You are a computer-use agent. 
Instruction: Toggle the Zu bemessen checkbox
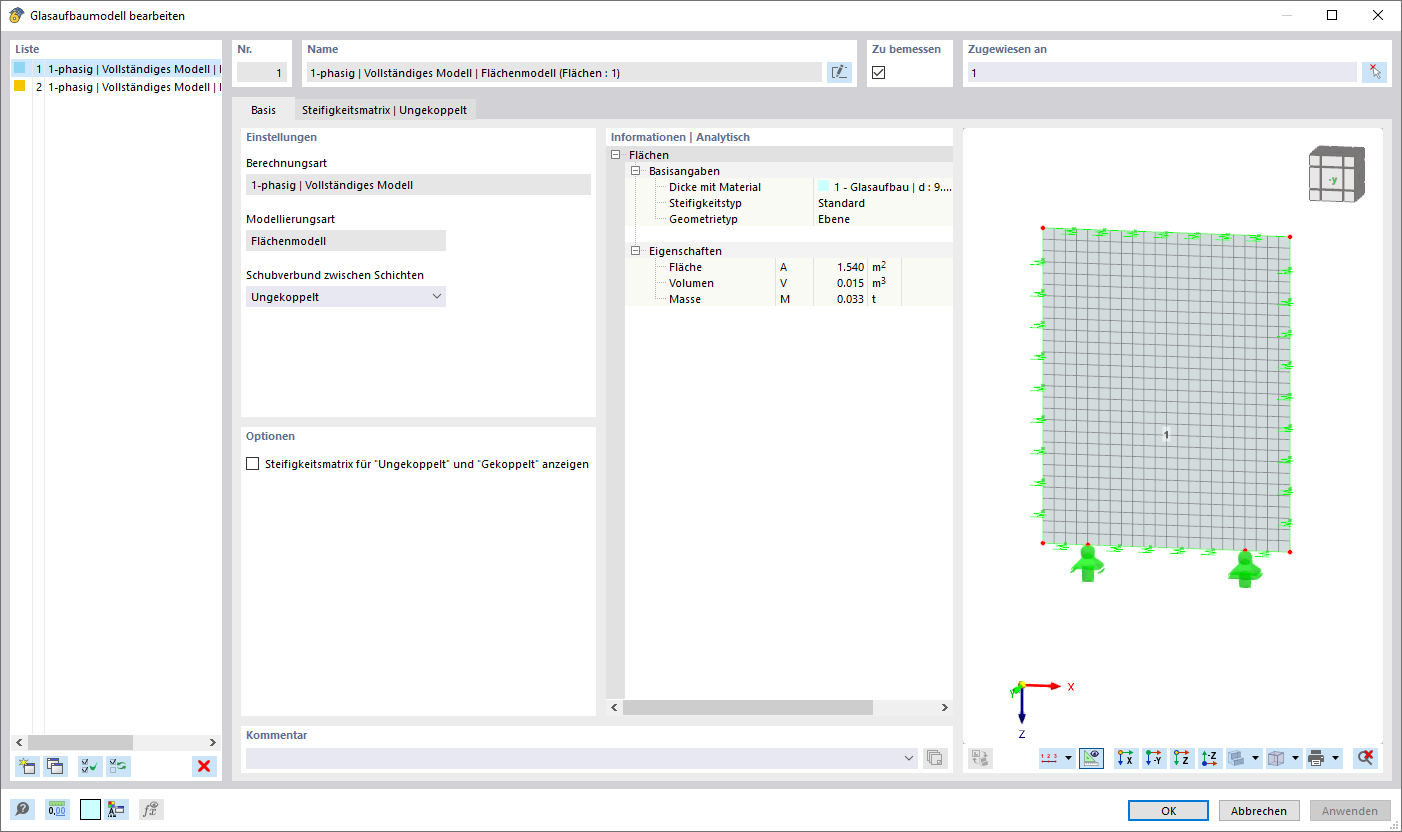click(879, 72)
